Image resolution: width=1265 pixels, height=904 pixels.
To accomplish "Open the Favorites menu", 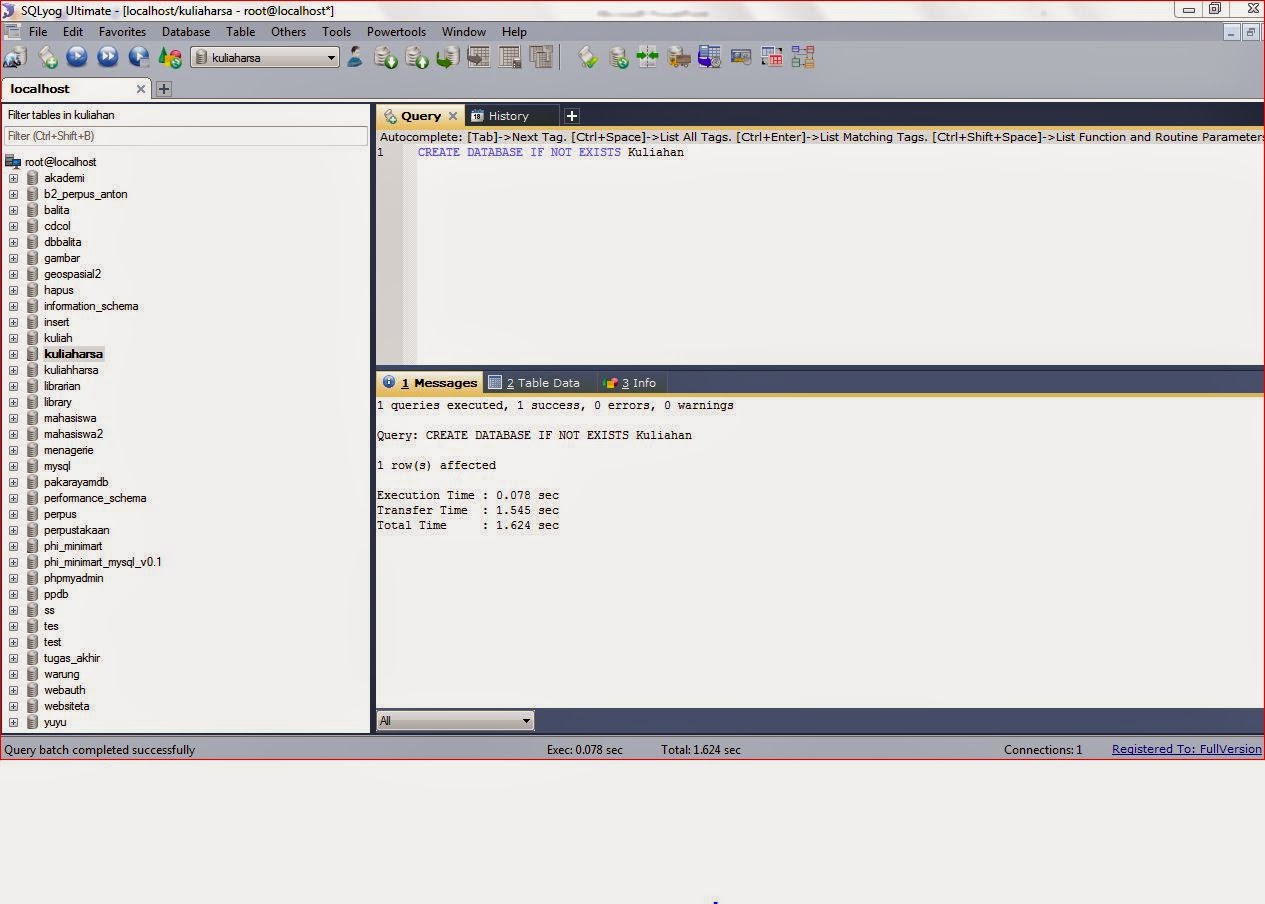I will [x=122, y=31].
